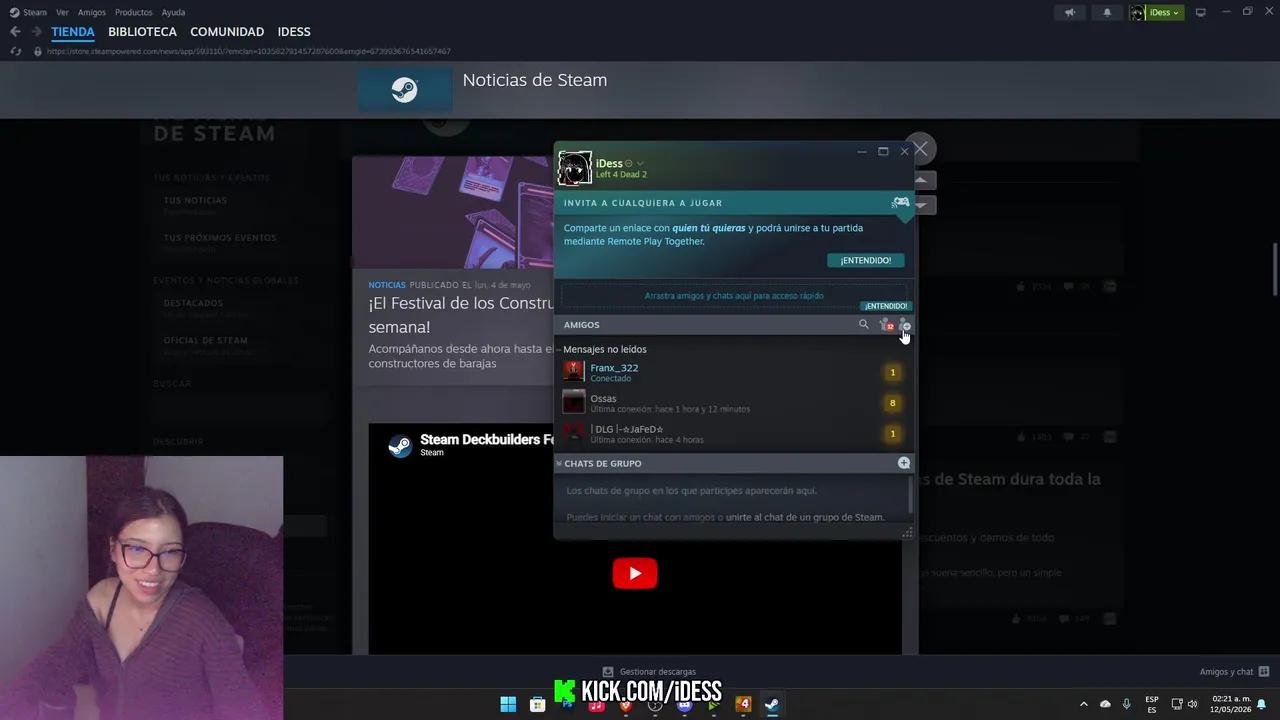Open the Festival de los Constructores news headline

tap(461, 314)
